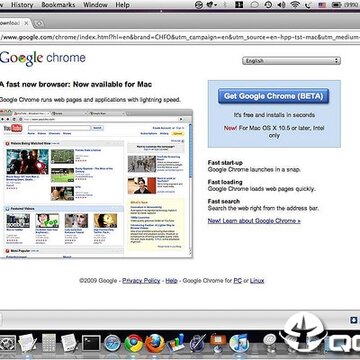Open the TextEdit paper-and-pen Dock icon
Image resolution: width=360 pixels, height=360 pixels.
click(27, 343)
